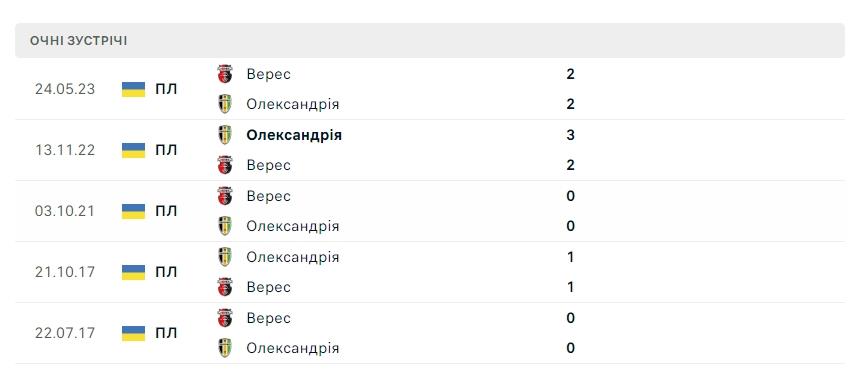Click Верес logo in 13.11.22 match
857x377 pixels.
pyautogui.click(x=225, y=165)
